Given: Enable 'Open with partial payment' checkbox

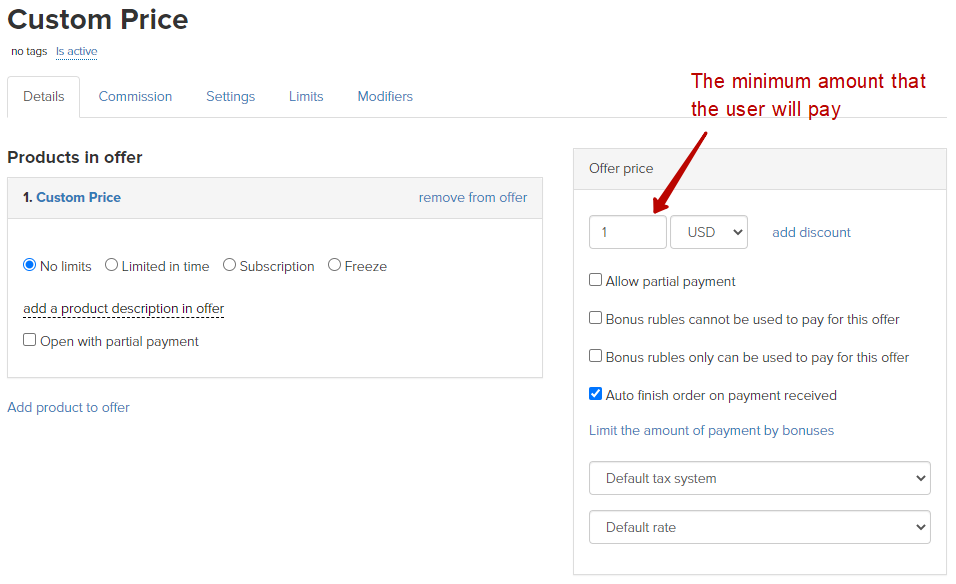Looking at the screenshot, I should [30, 341].
